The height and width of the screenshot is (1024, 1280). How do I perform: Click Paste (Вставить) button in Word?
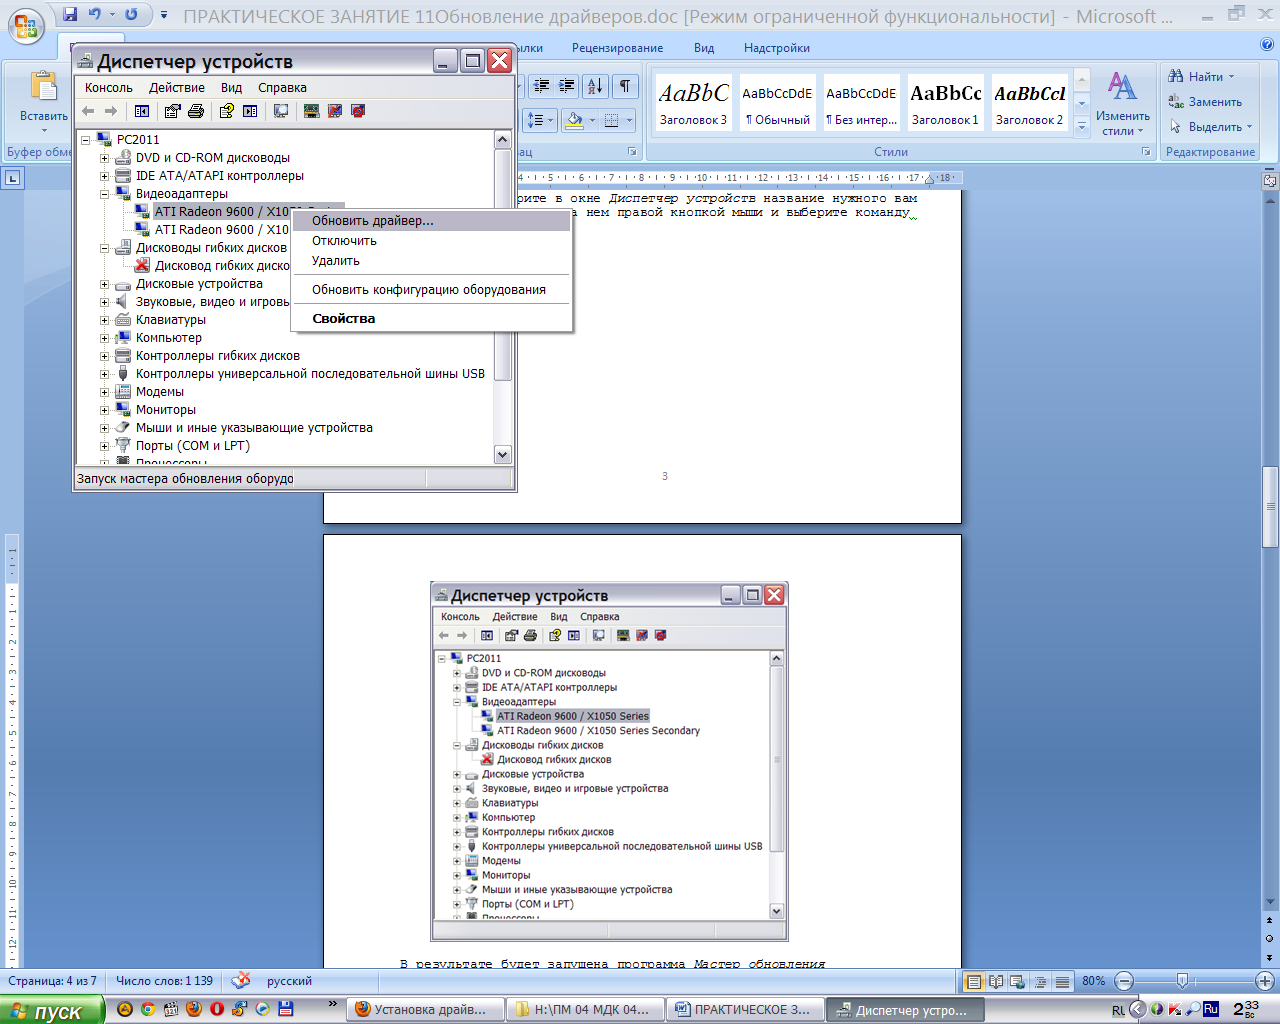click(43, 101)
